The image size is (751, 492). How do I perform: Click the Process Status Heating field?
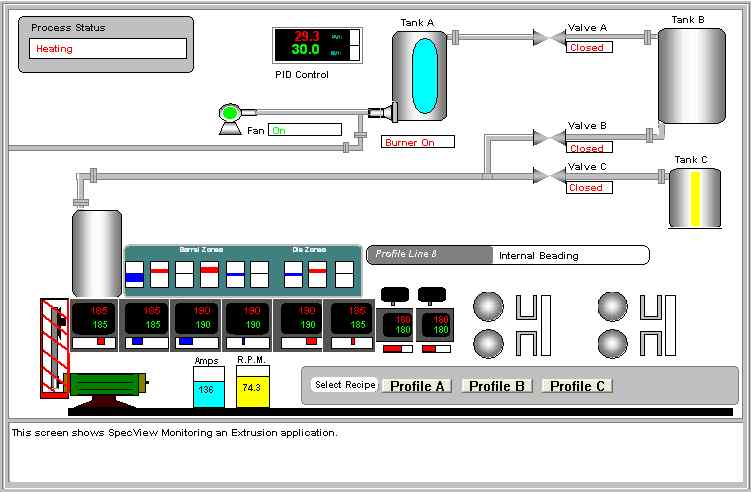click(107, 48)
